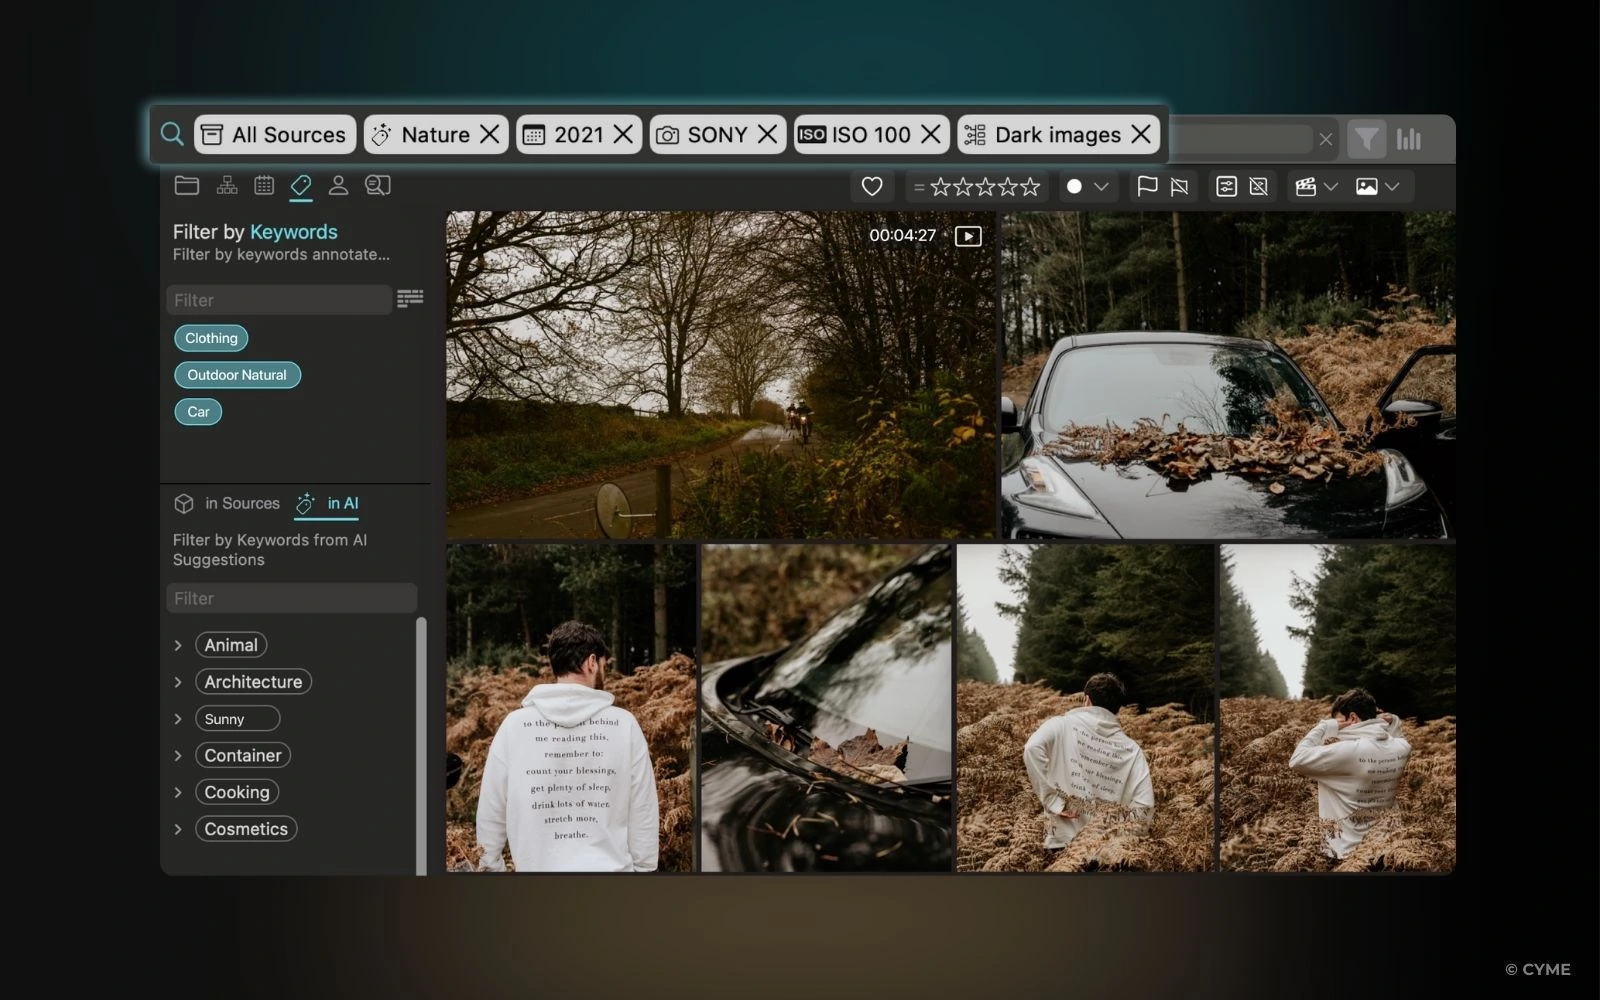
Task: Click the AI keyword list scrollbar
Action: click(421, 745)
